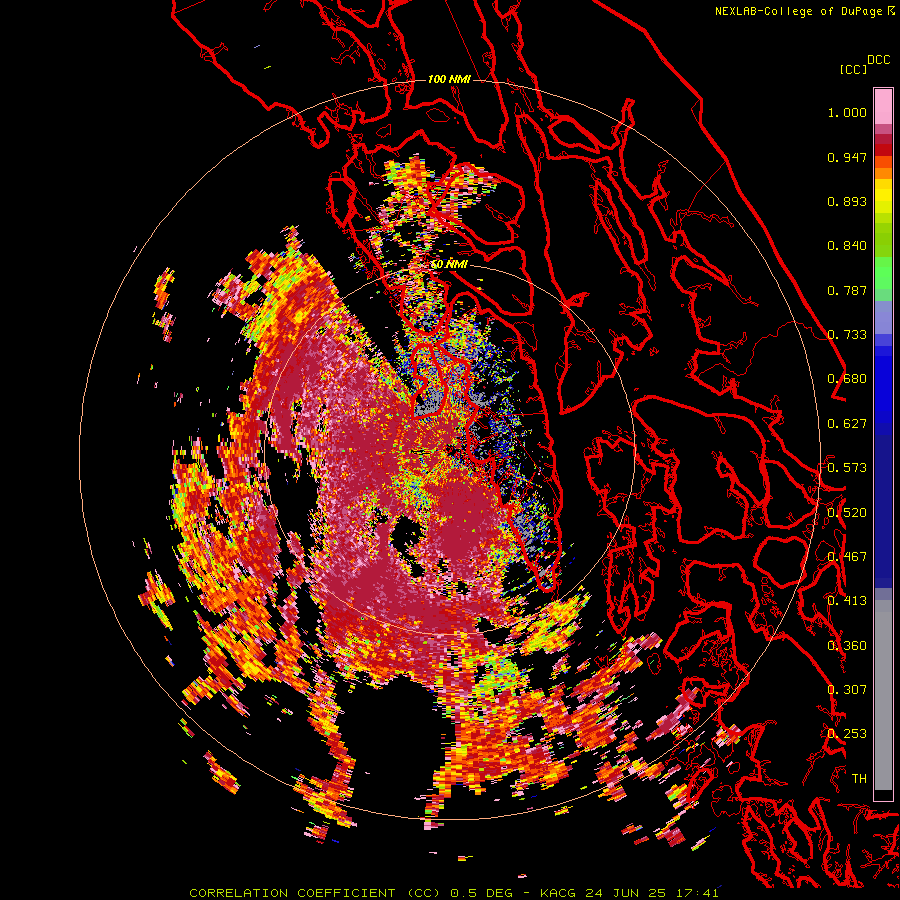The image size is (900, 900).
Task: Click the 0.787 scale value
Action: (847, 290)
